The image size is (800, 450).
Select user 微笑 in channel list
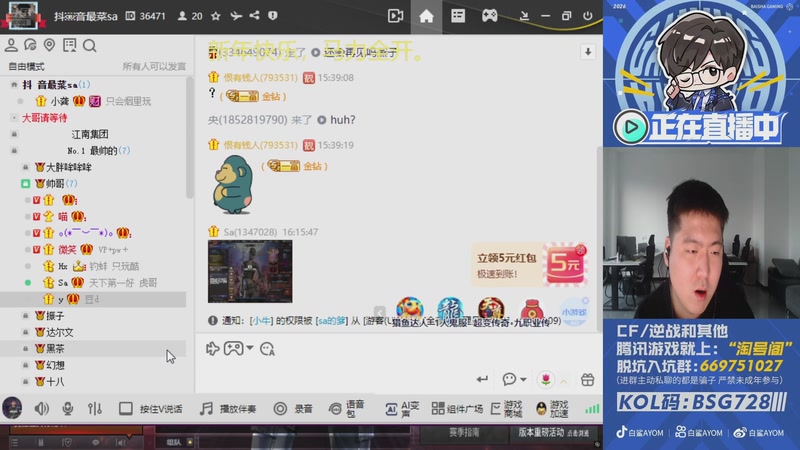click(67, 249)
